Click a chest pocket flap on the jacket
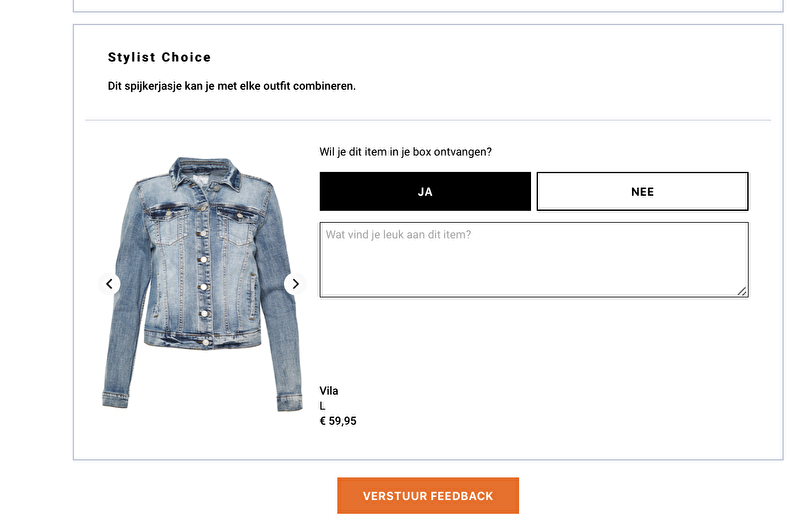The width and height of the screenshot is (800, 532). pos(167,214)
